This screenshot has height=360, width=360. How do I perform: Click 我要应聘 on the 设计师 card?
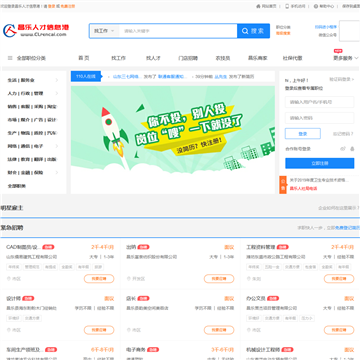(99, 330)
